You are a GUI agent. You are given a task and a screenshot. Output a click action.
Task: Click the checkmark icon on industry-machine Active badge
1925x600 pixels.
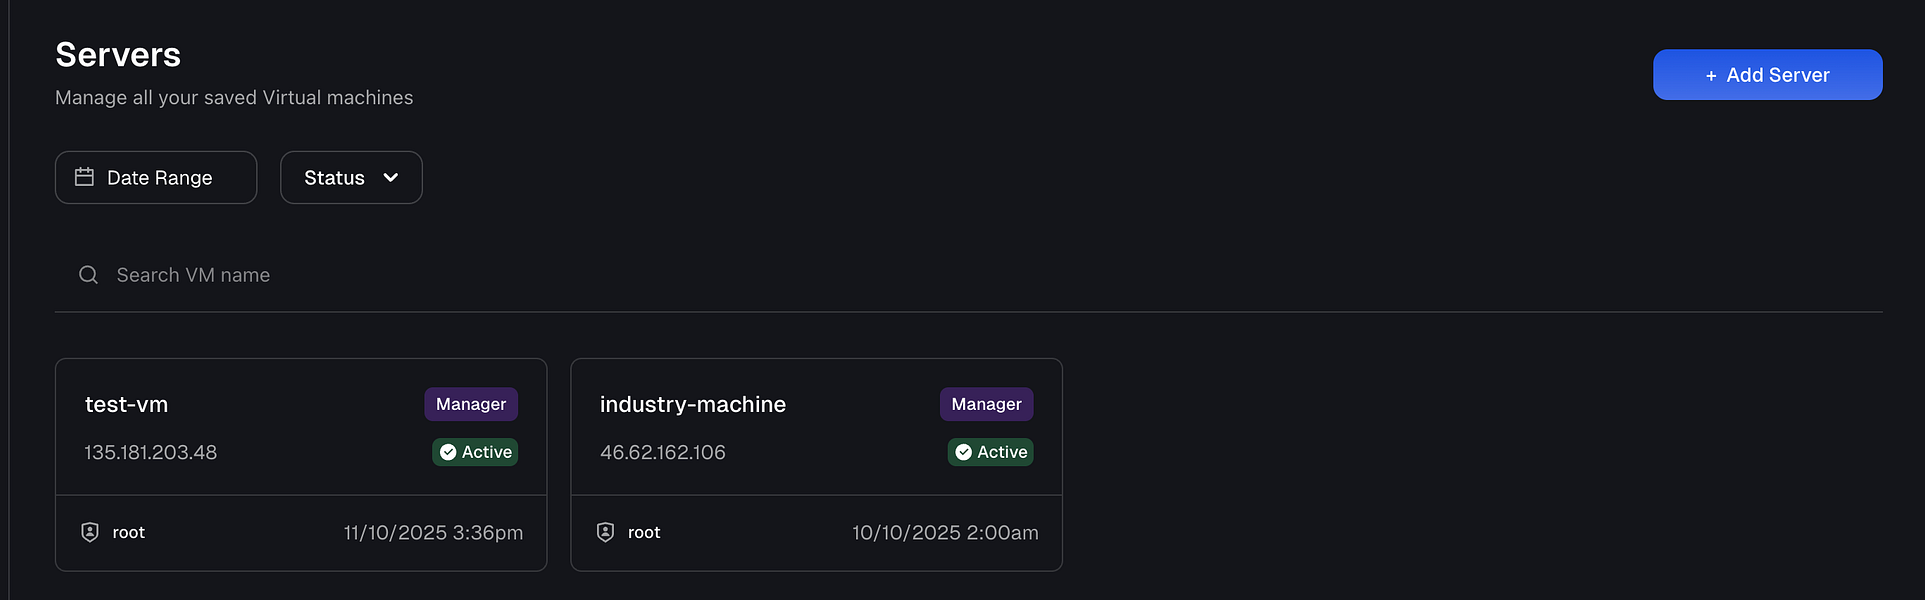click(963, 452)
